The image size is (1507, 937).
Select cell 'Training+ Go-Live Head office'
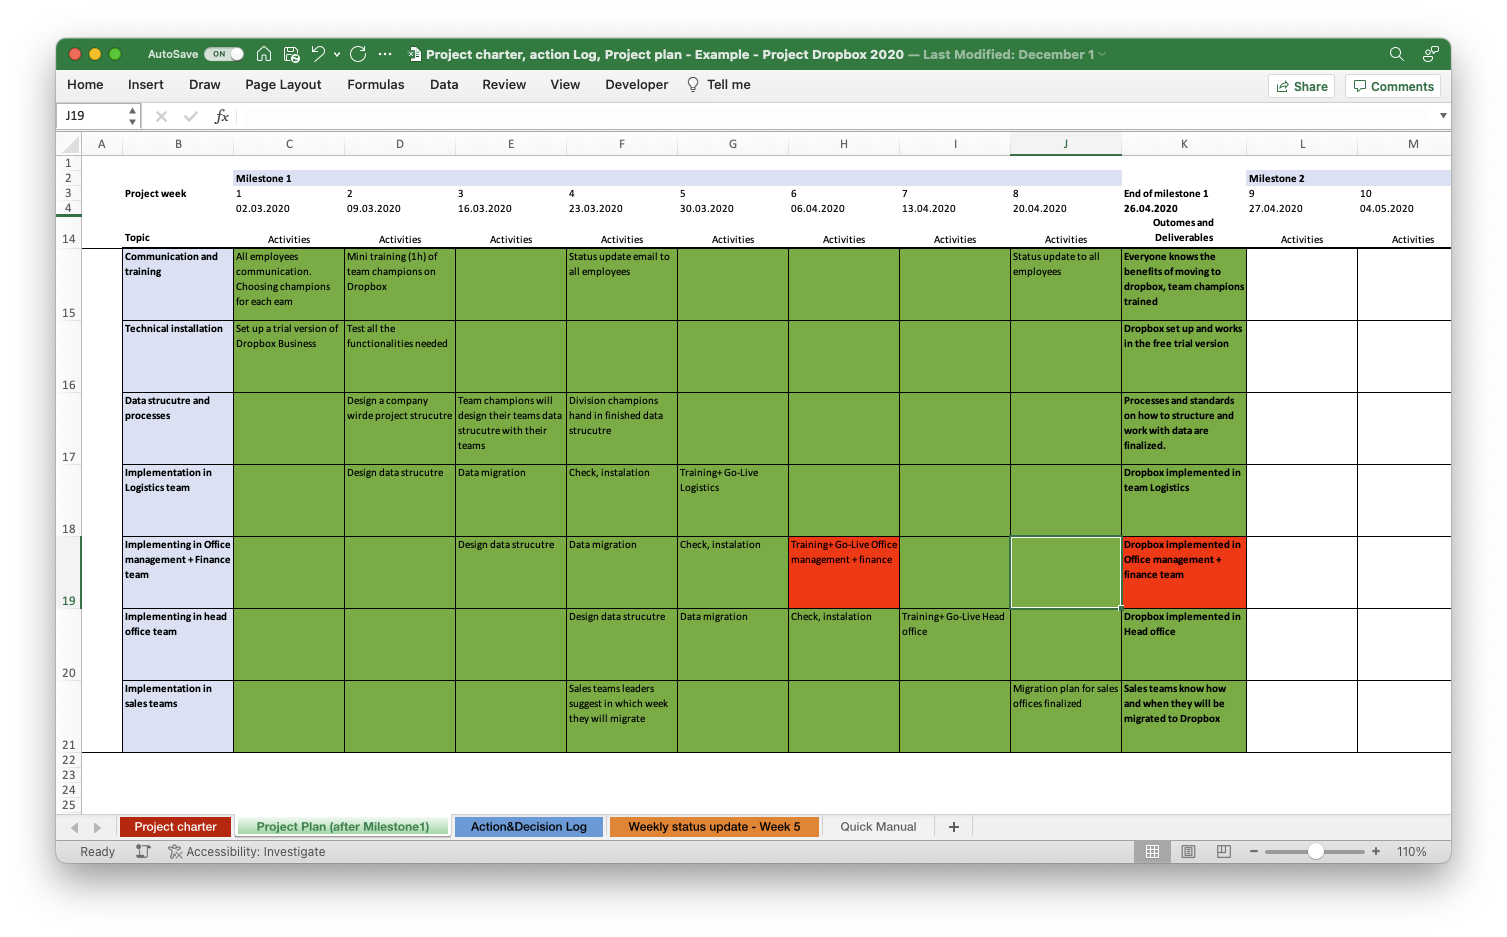955,645
